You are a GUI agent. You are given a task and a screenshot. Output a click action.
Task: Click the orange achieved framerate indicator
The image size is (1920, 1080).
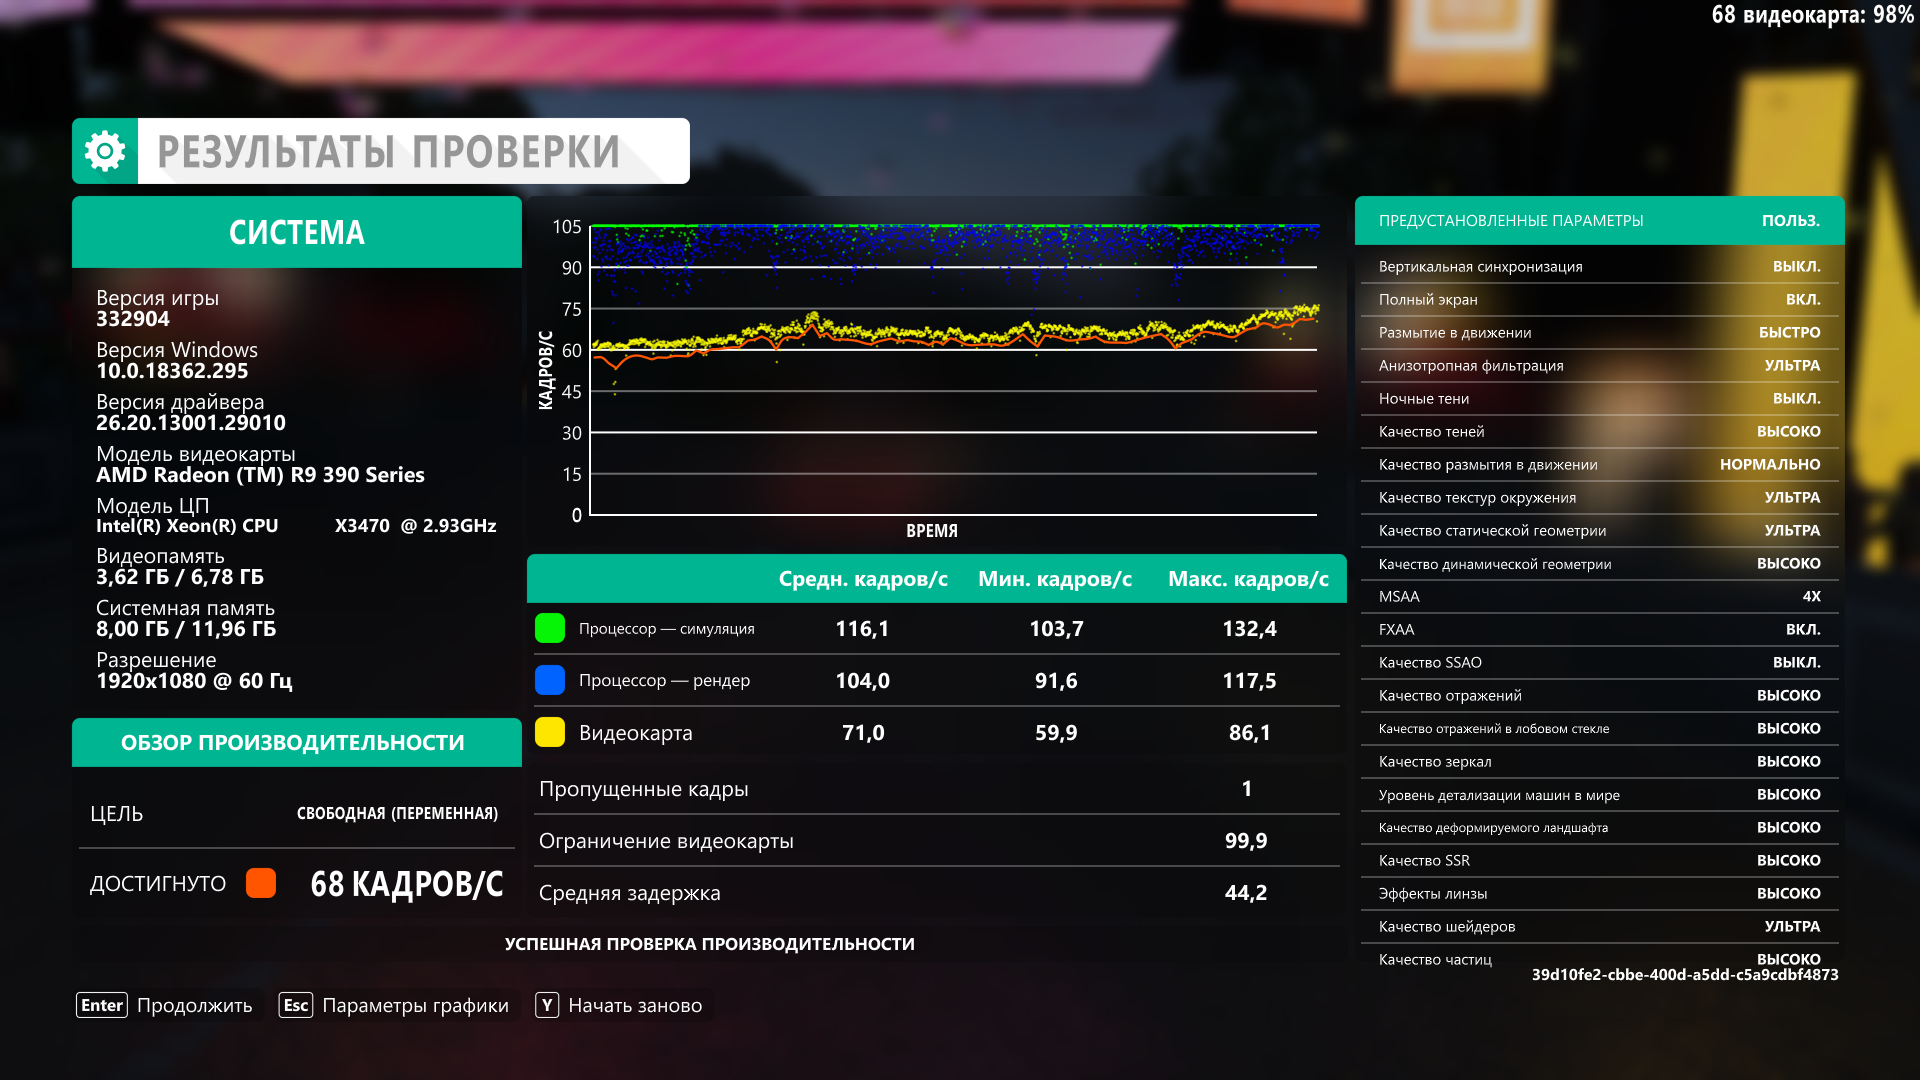point(261,883)
